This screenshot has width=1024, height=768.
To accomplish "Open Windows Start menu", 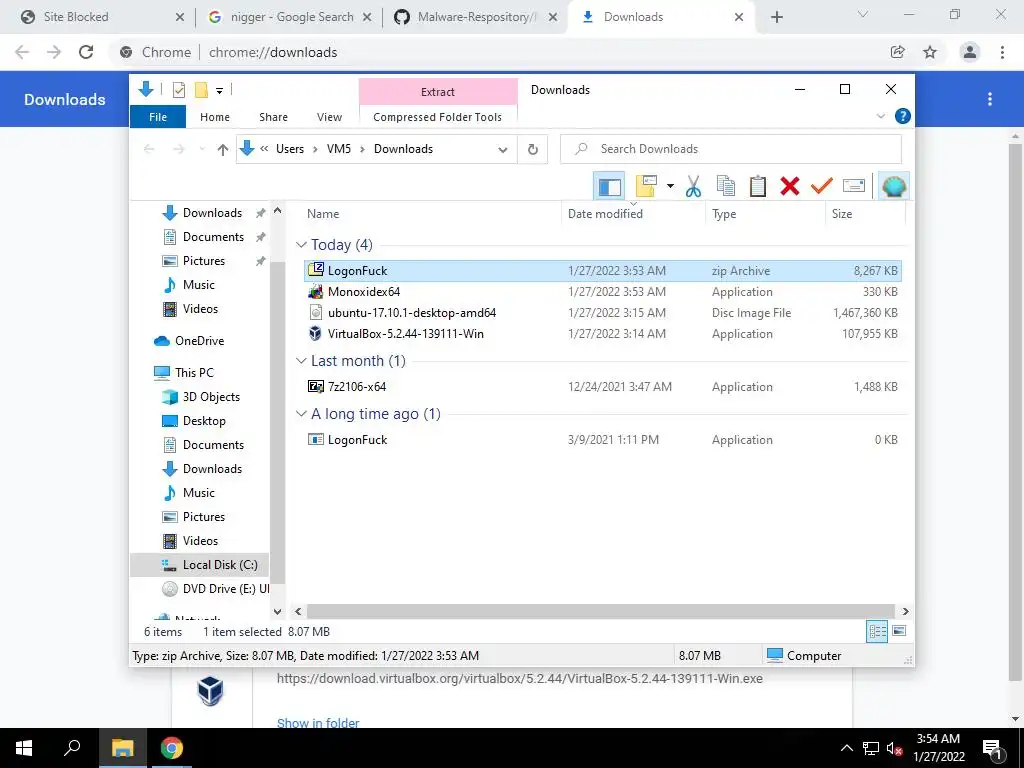I will point(24,748).
